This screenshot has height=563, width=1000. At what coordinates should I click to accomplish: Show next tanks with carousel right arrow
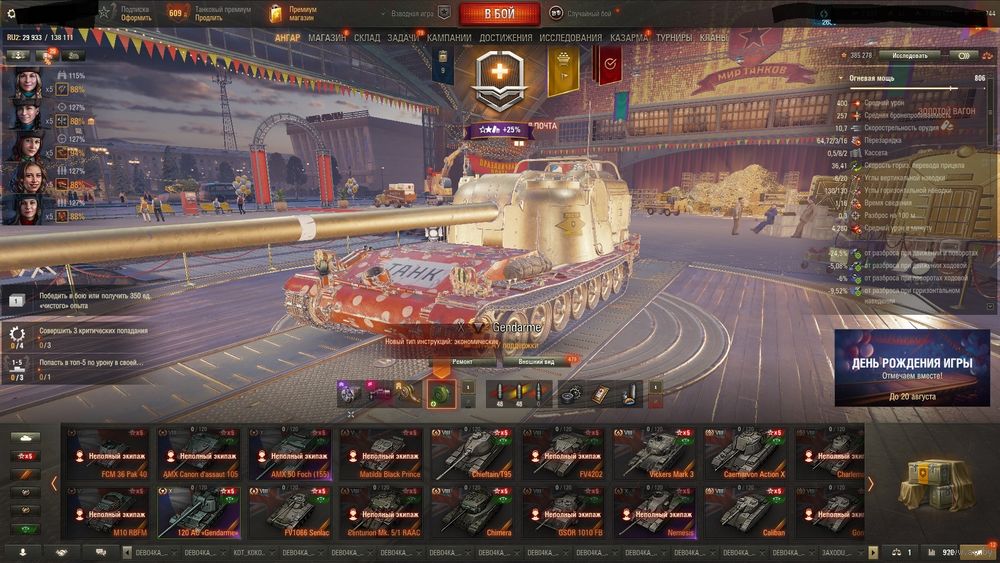coord(870,484)
